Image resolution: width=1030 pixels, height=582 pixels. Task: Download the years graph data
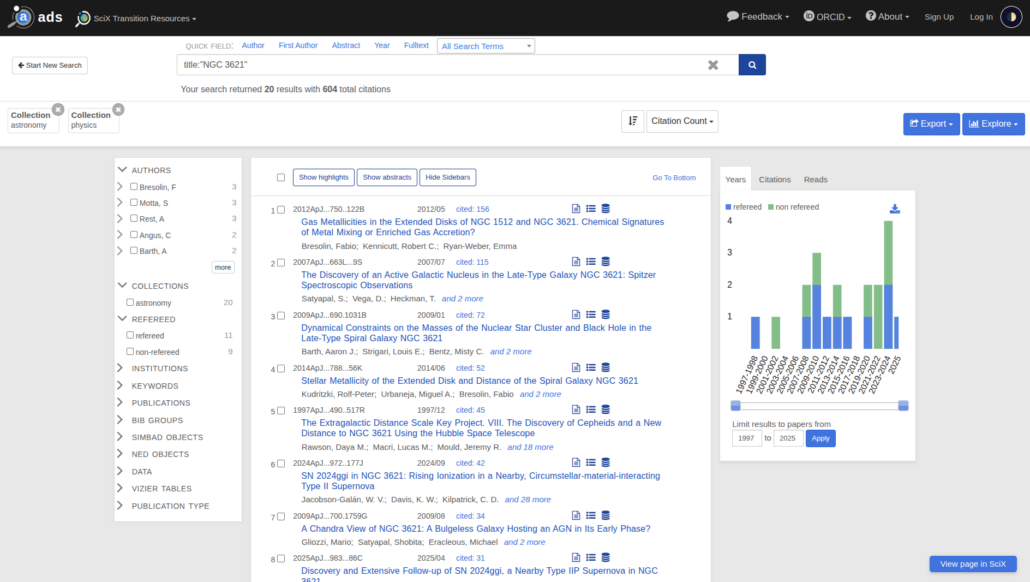[894, 209]
